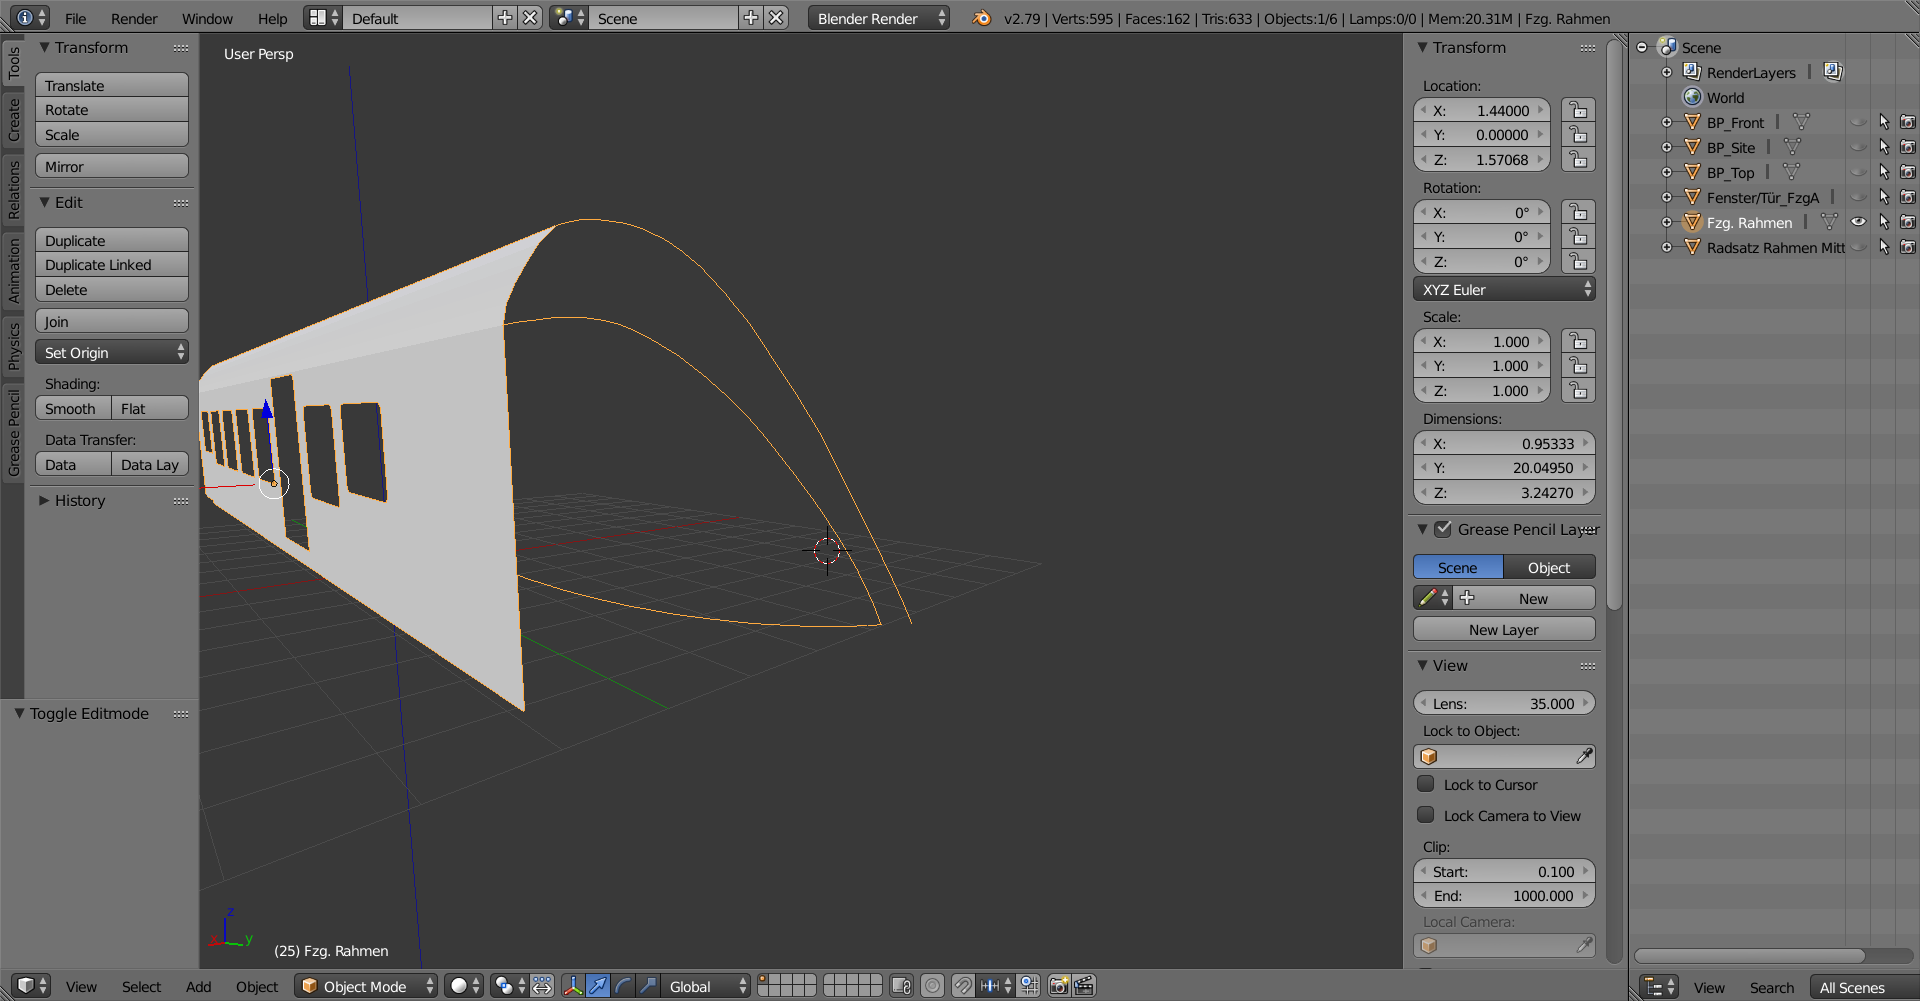Toggle proportional editing circle icon

click(x=932, y=986)
